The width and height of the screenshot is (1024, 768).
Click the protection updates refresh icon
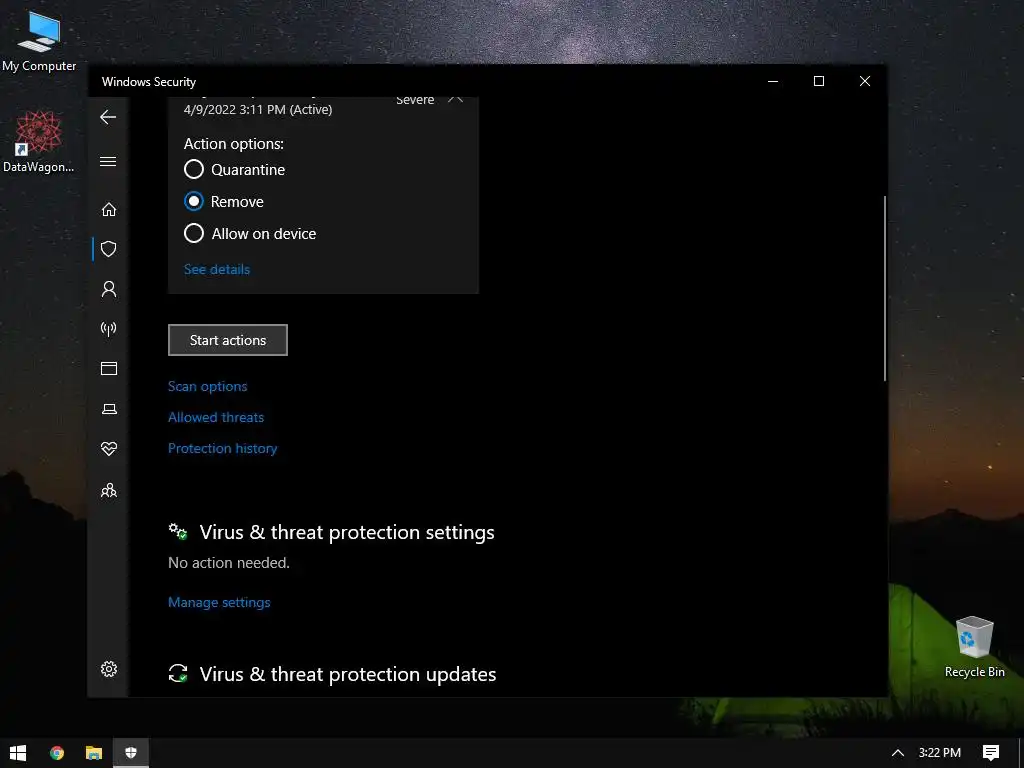click(178, 673)
